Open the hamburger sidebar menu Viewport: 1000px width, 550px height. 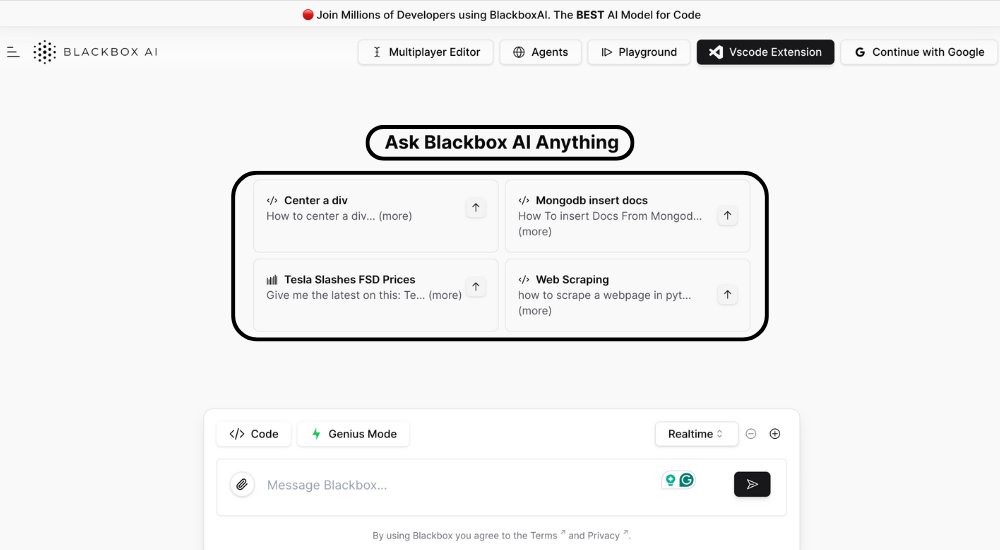coord(13,52)
